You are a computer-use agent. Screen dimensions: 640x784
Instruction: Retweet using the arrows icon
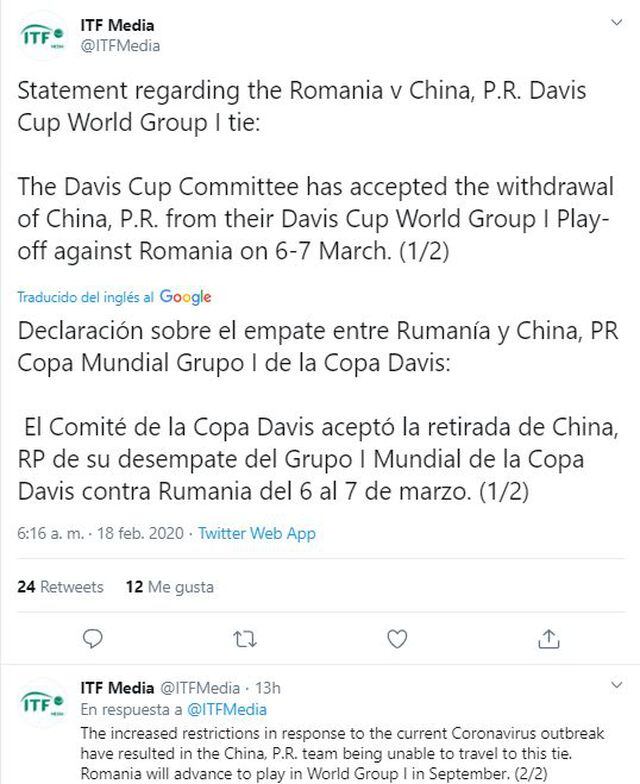tap(244, 638)
